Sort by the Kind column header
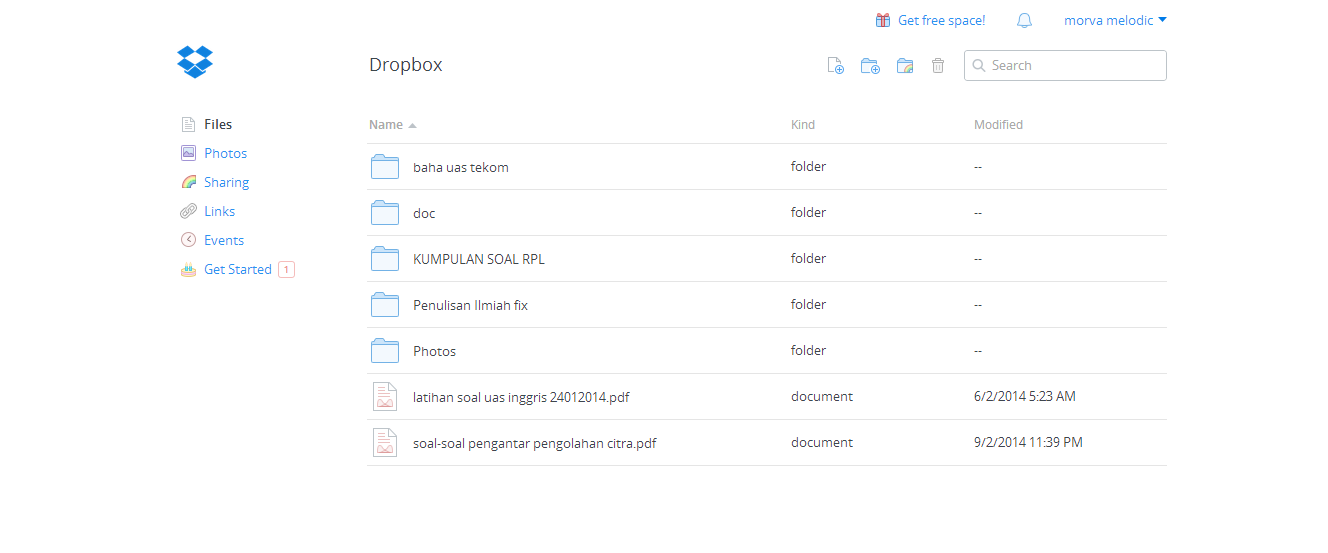The image size is (1328, 553). pos(803,125)
